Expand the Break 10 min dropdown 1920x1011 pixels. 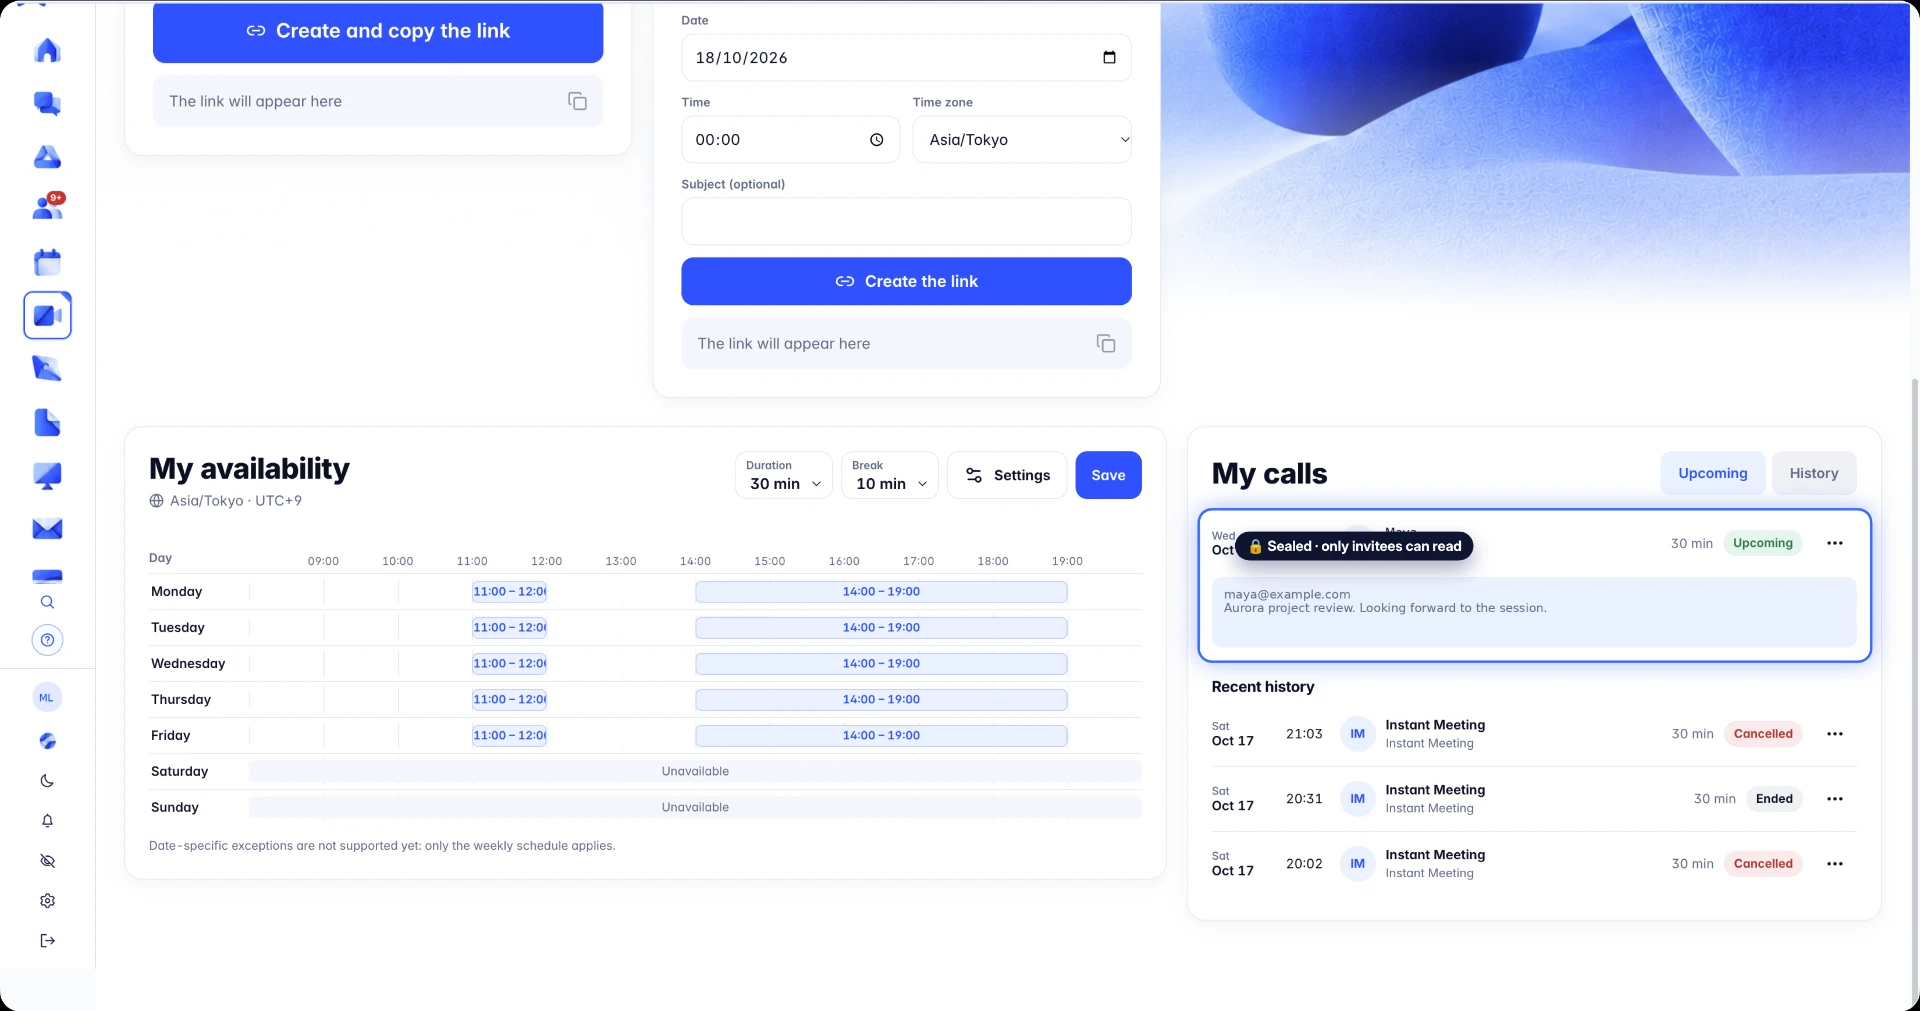[x=890, y=475]
